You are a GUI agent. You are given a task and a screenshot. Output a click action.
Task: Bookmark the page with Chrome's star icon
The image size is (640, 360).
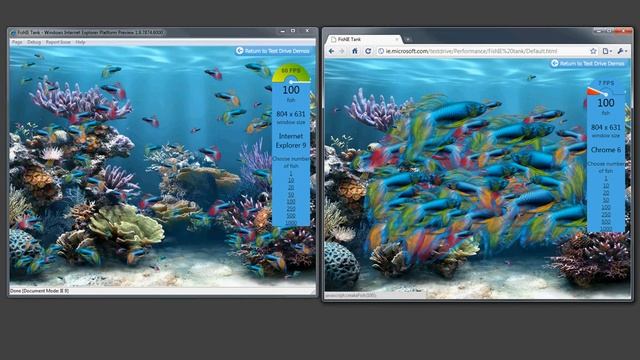(x=593, y=51)
